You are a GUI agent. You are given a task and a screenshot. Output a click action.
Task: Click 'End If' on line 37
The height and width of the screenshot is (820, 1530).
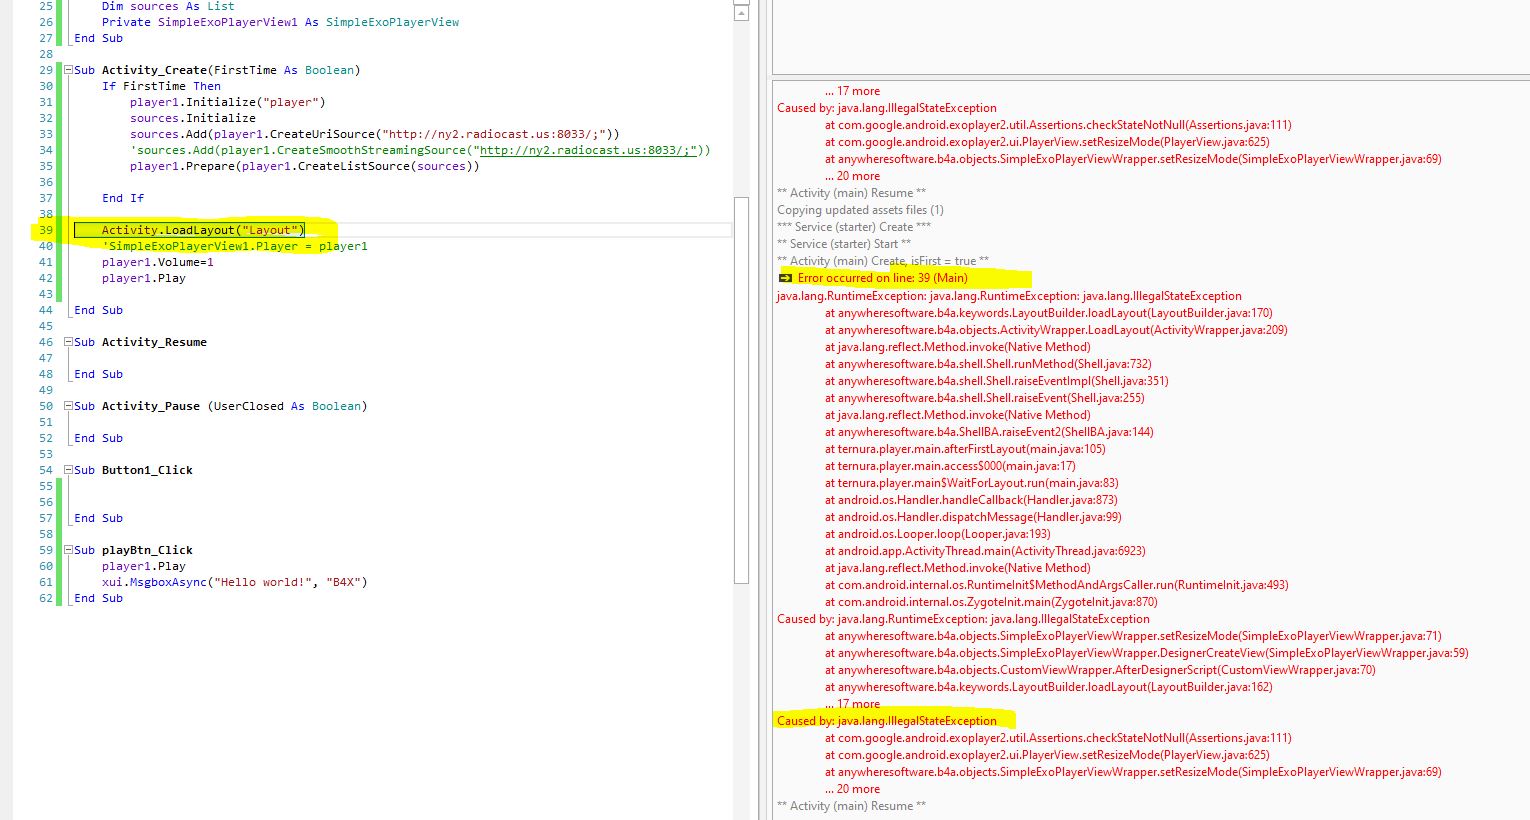(x=123, y=198)
